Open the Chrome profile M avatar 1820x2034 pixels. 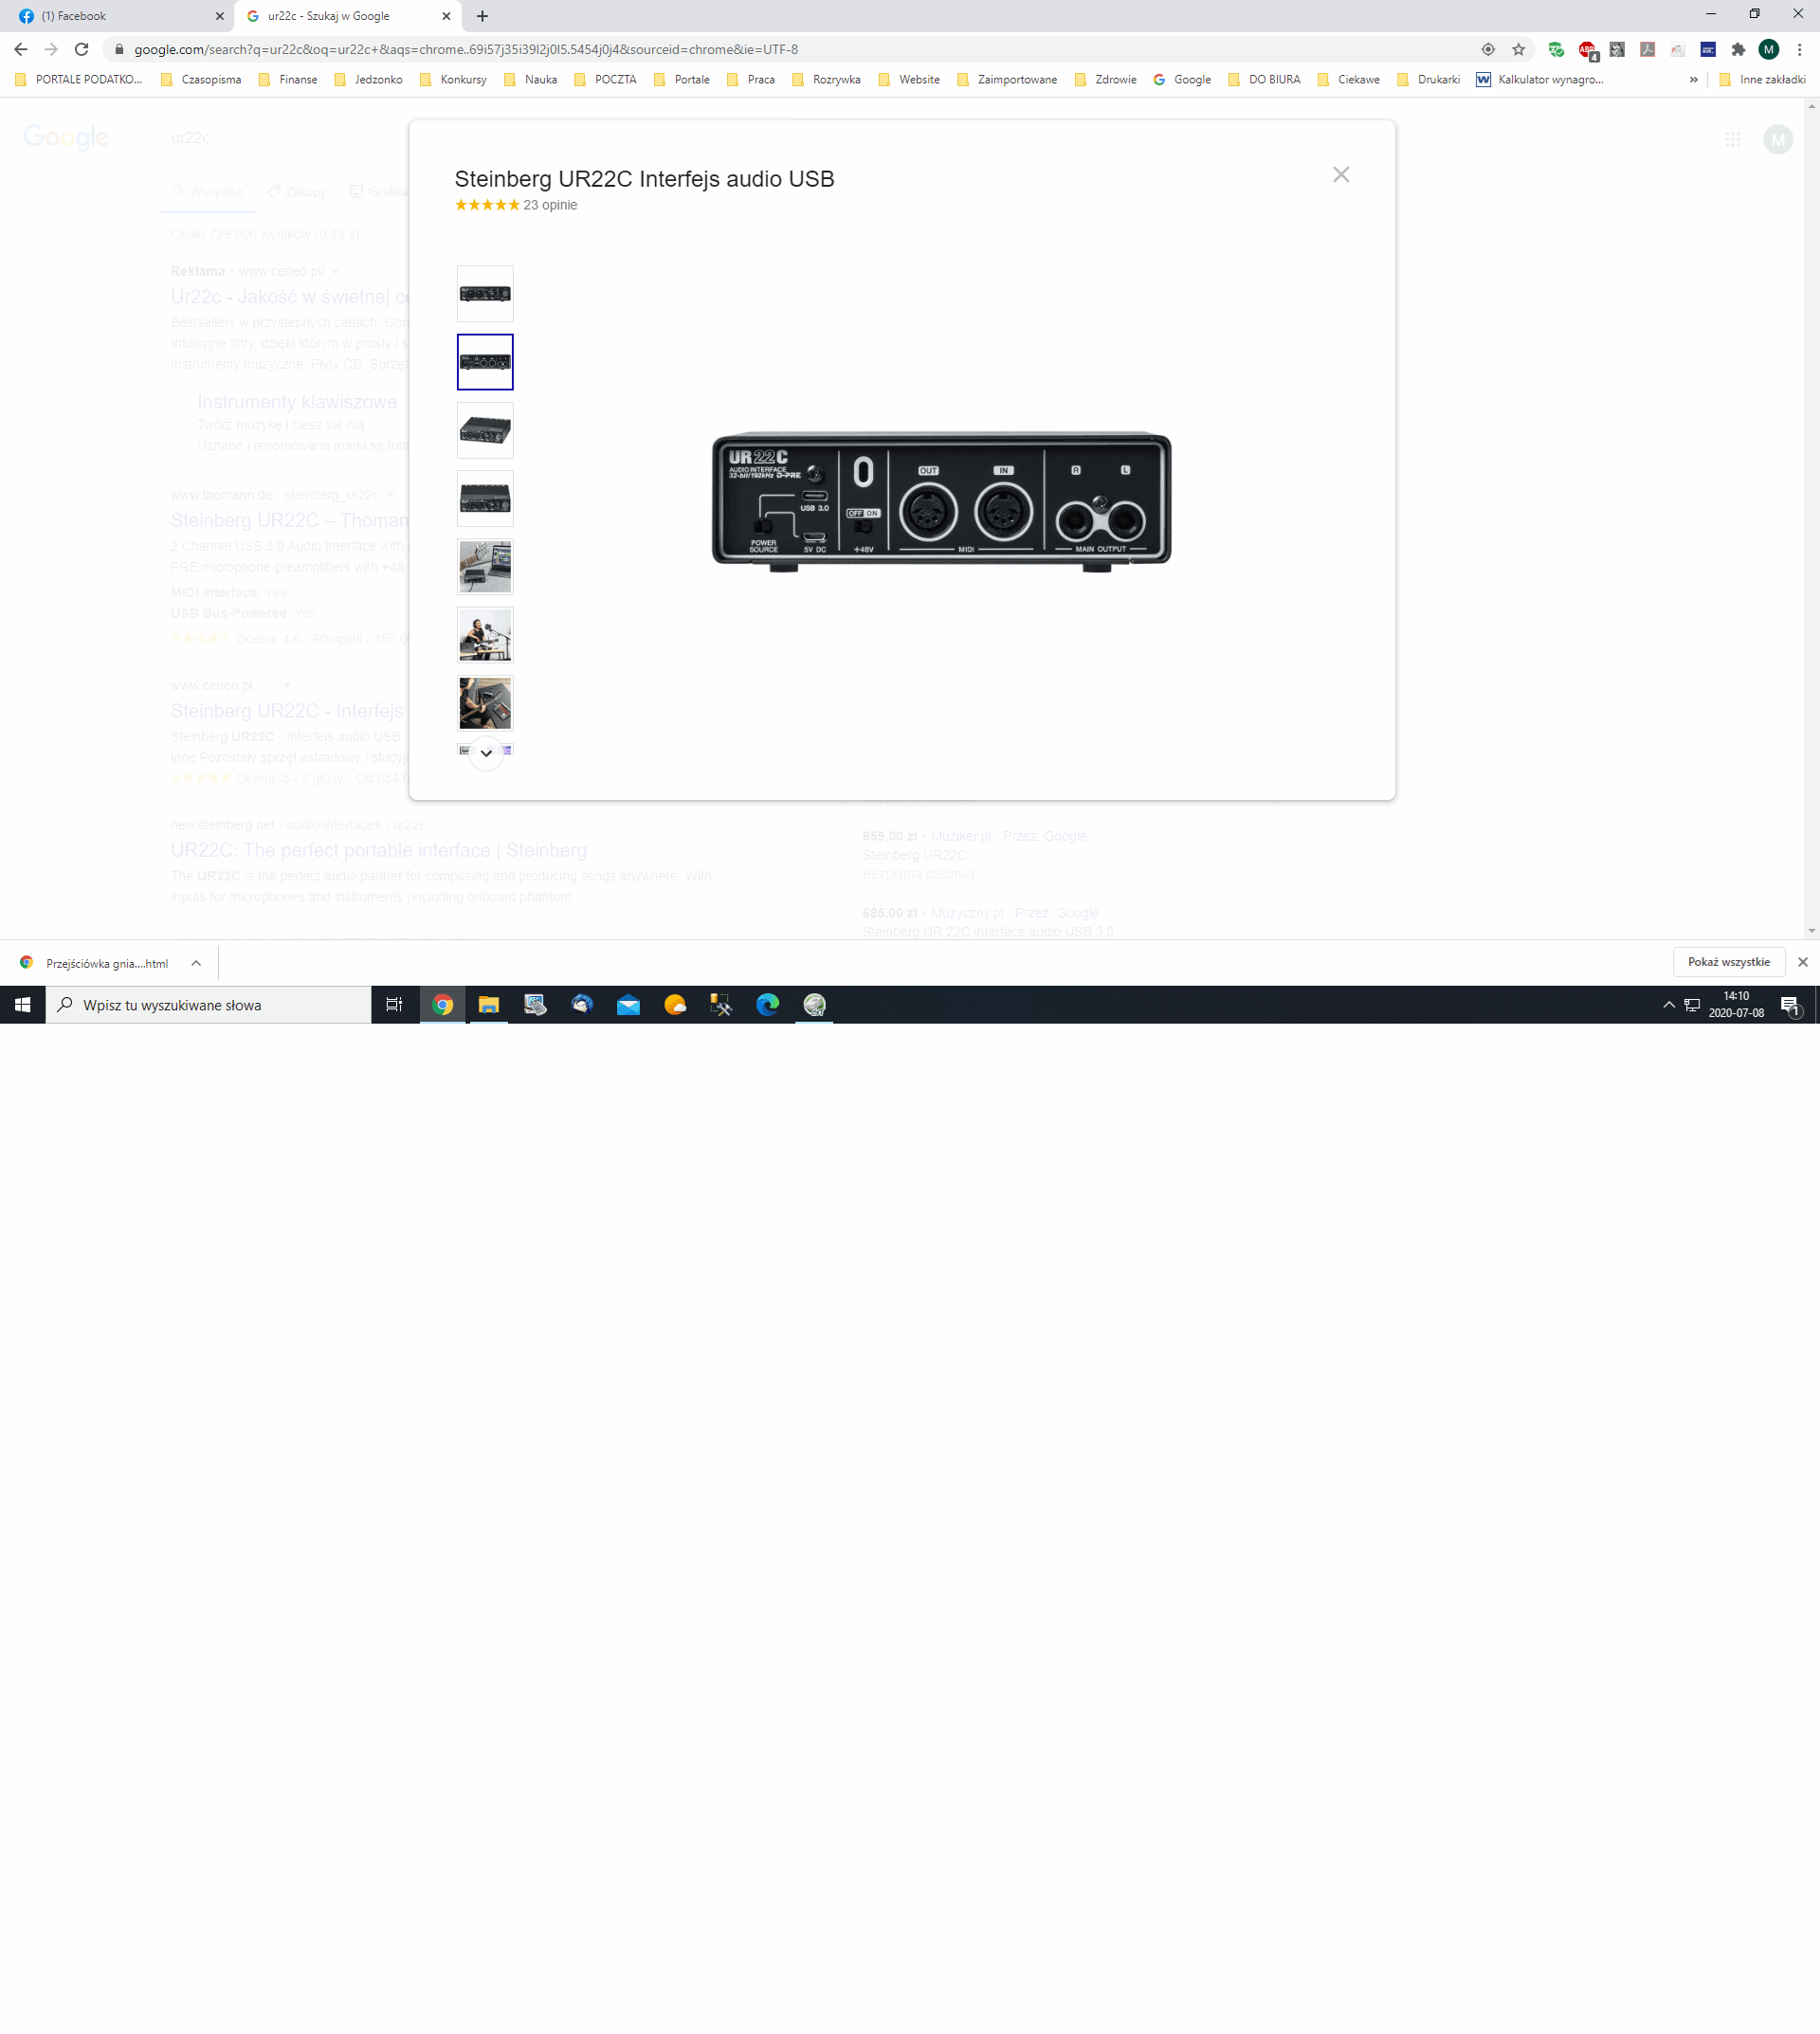pyautogui.click(x=1768, y=49)
